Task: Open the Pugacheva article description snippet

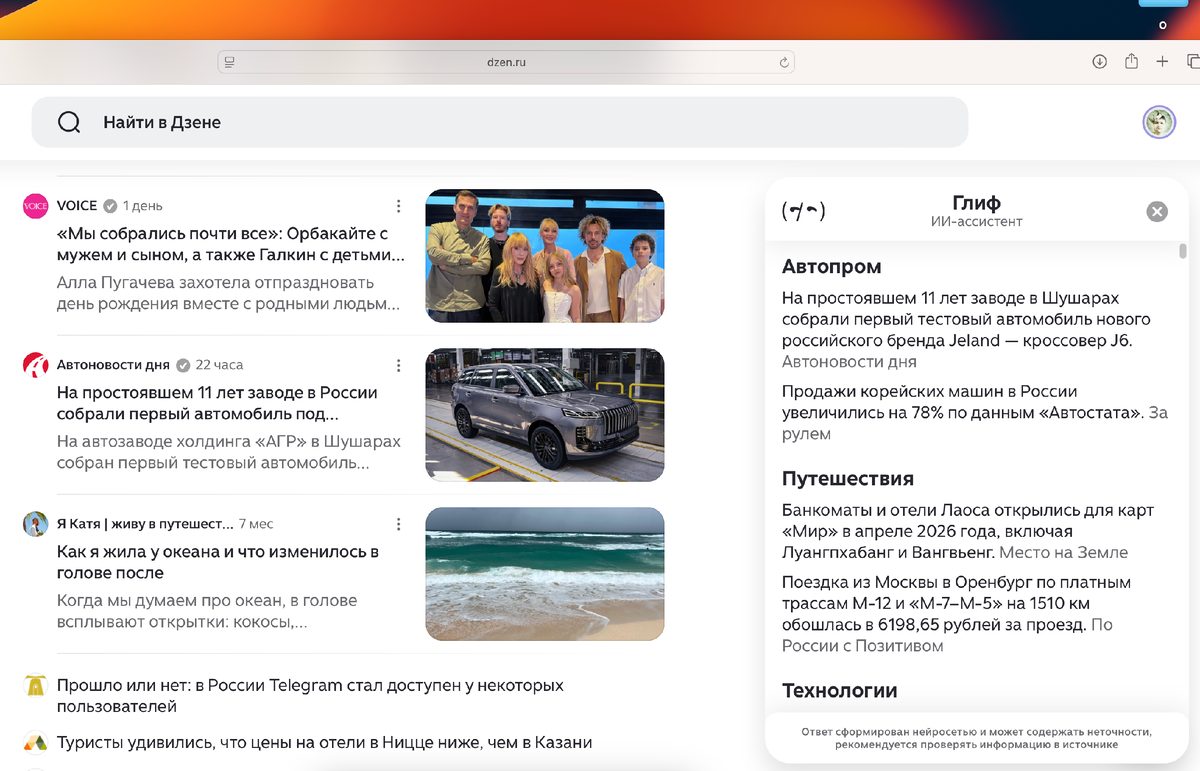Action: point(229,293)
